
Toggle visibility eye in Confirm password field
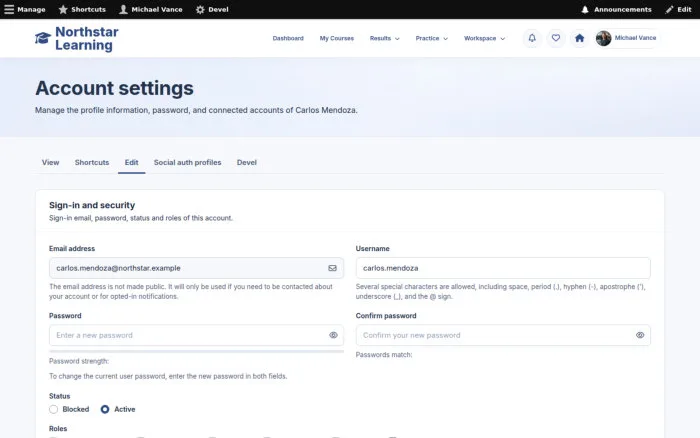640,335
